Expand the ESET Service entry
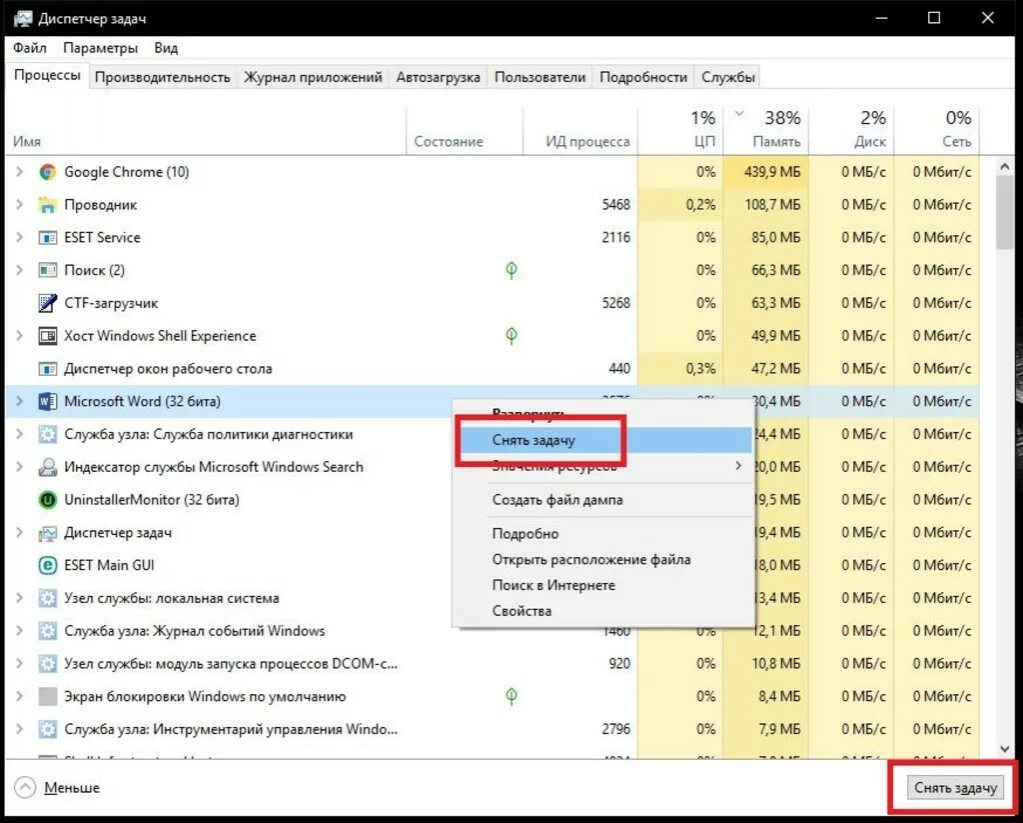The width and height of the screenshot is (1023, 823). pyautogui.click(x=20, y=237)
